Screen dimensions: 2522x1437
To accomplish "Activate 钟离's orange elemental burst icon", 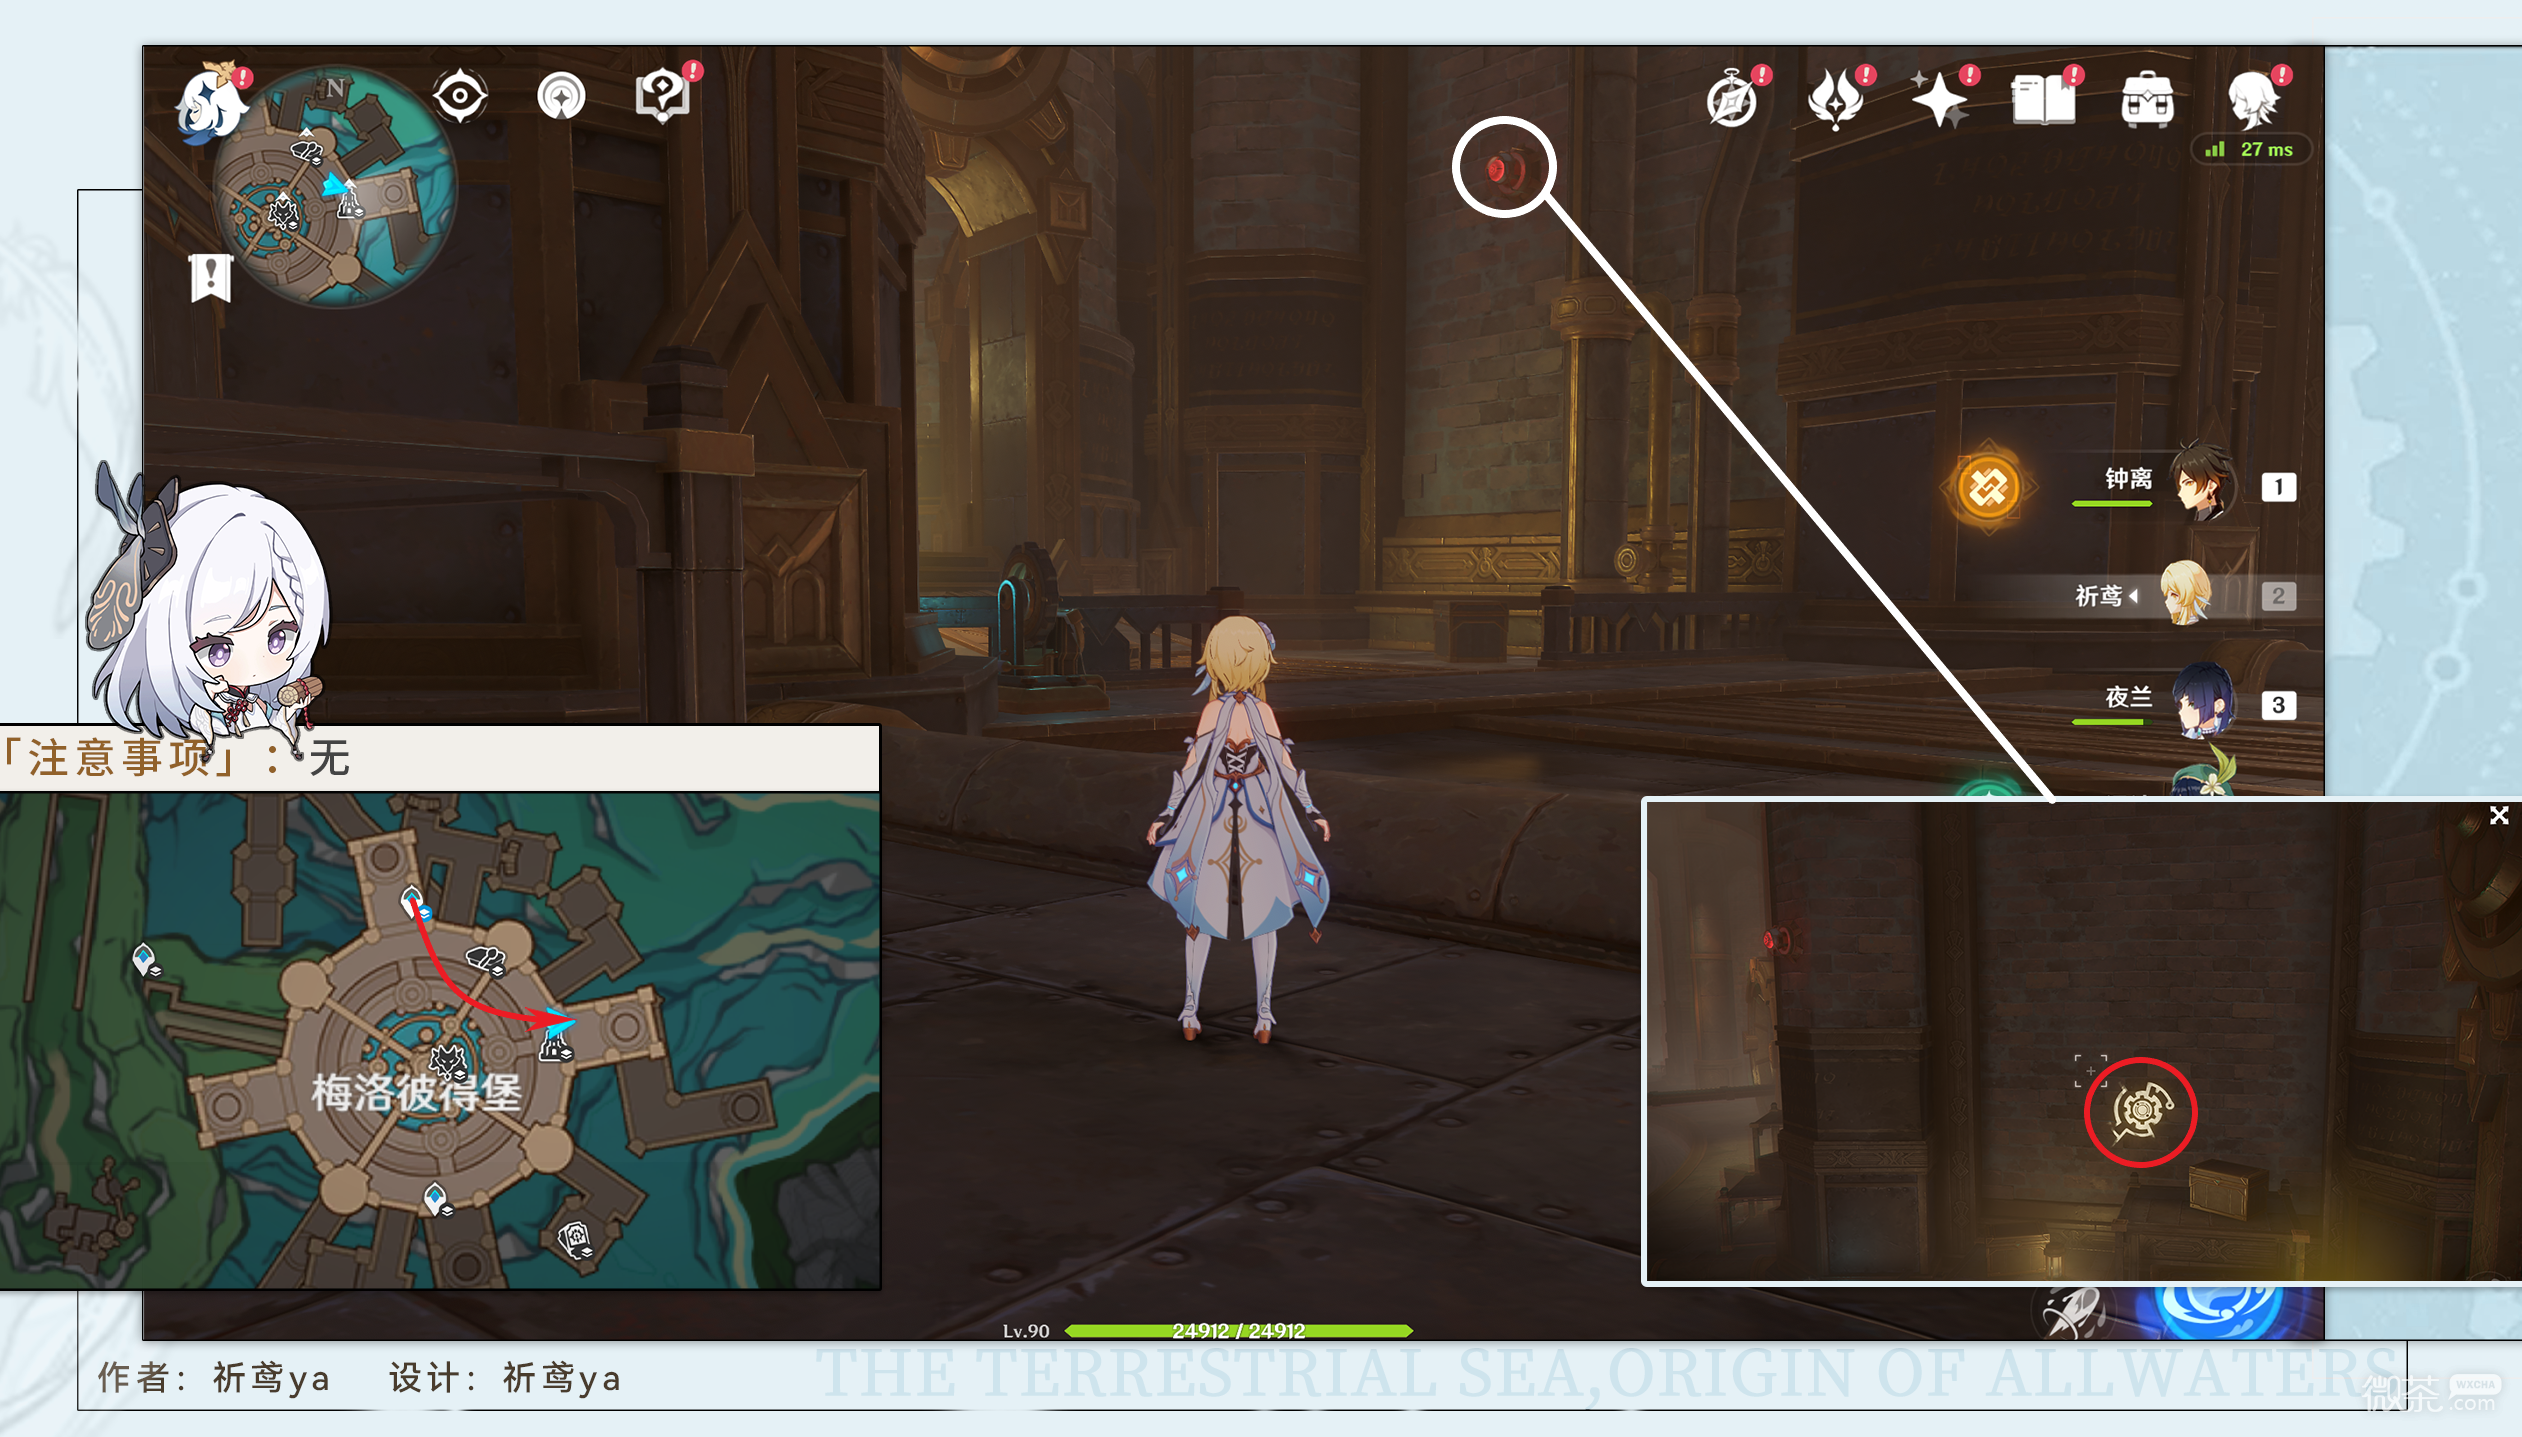I will pos(1988,488).
